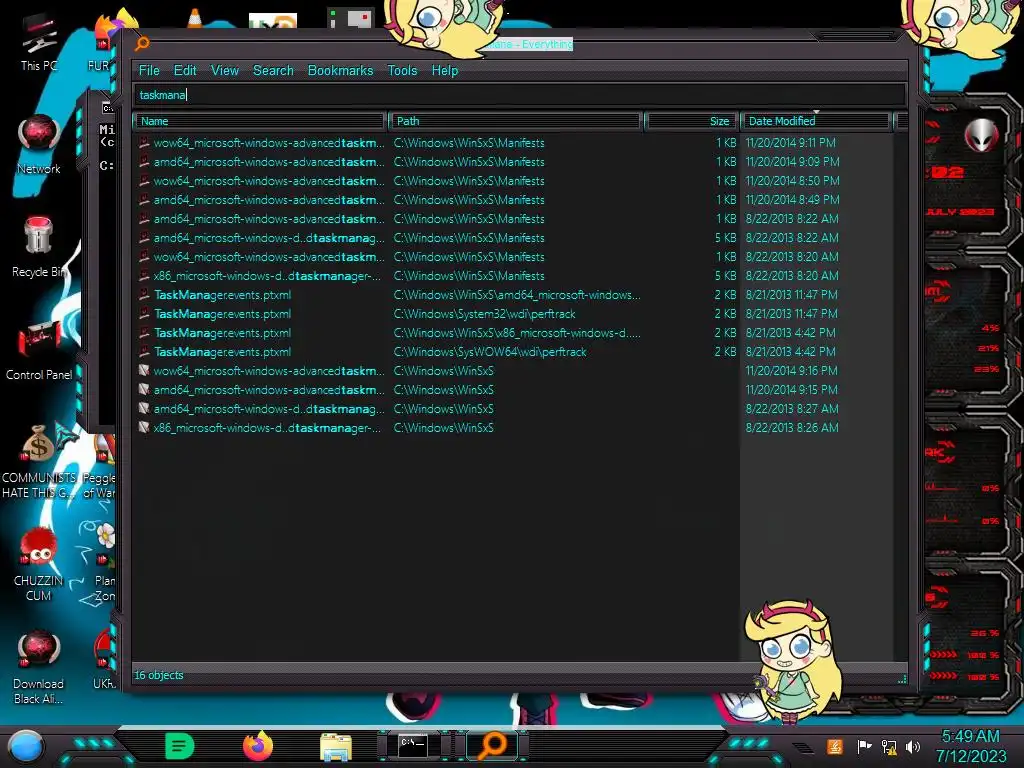Open Control Panel desktop icon
Image resolution: width=1024 pixels, height=768 pixels.
(39, 349)
